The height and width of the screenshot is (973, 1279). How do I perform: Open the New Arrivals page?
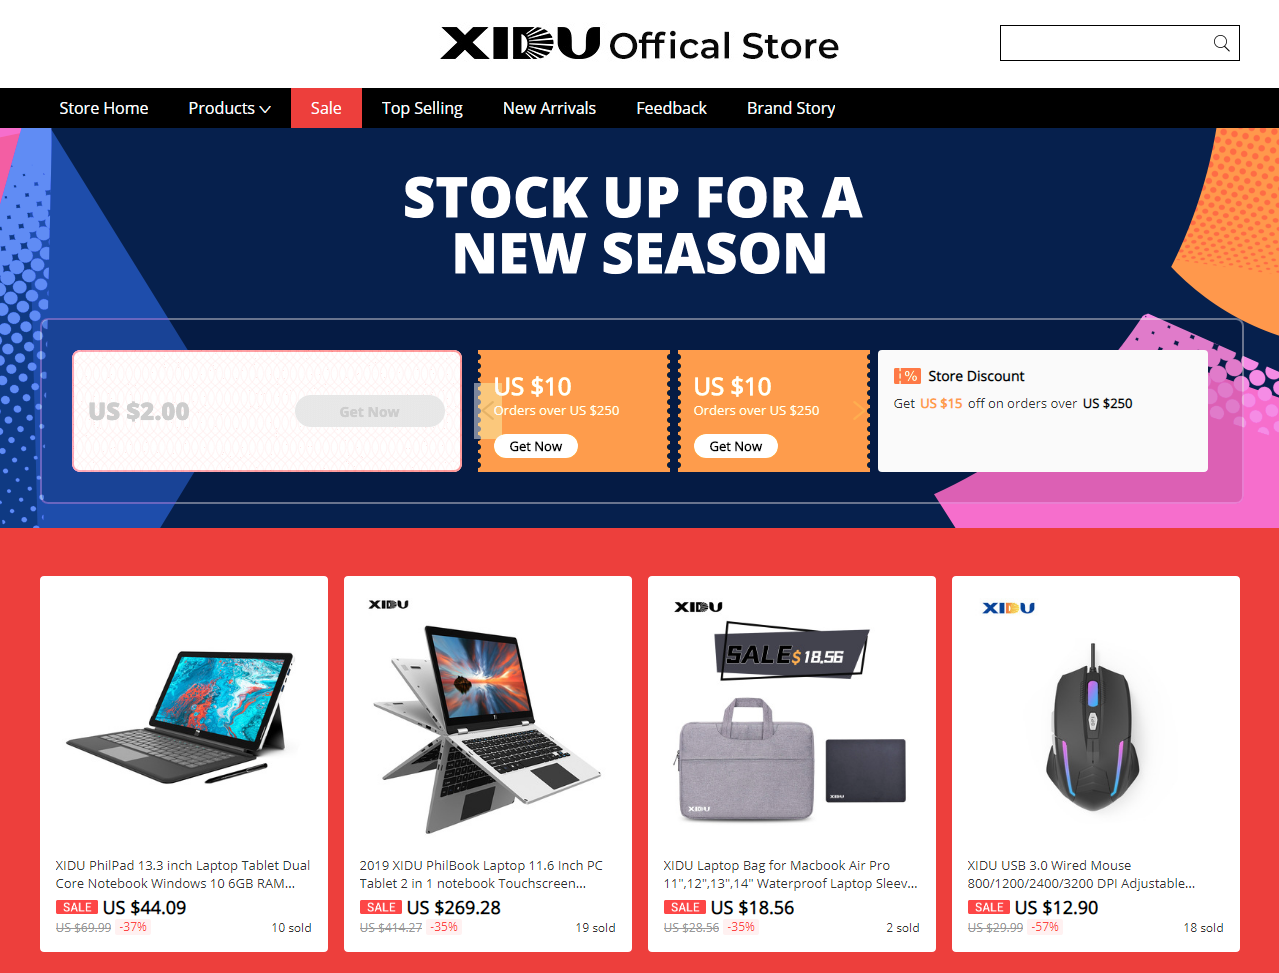pos(549,108)
